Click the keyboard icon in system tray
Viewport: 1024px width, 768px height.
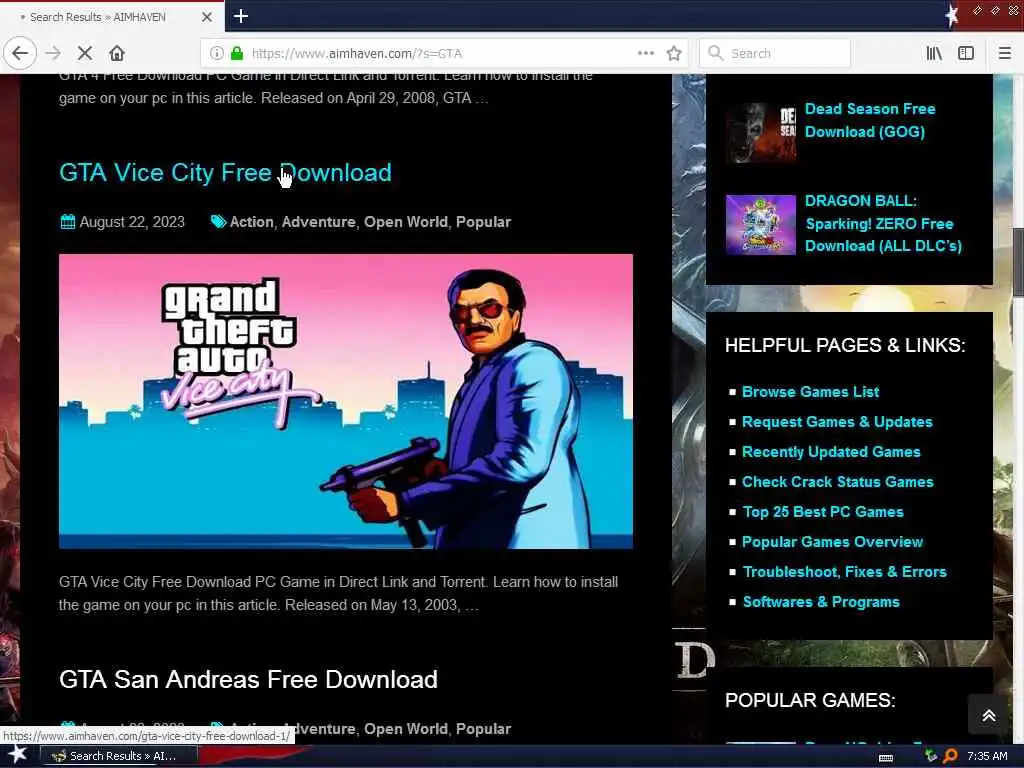886,757
